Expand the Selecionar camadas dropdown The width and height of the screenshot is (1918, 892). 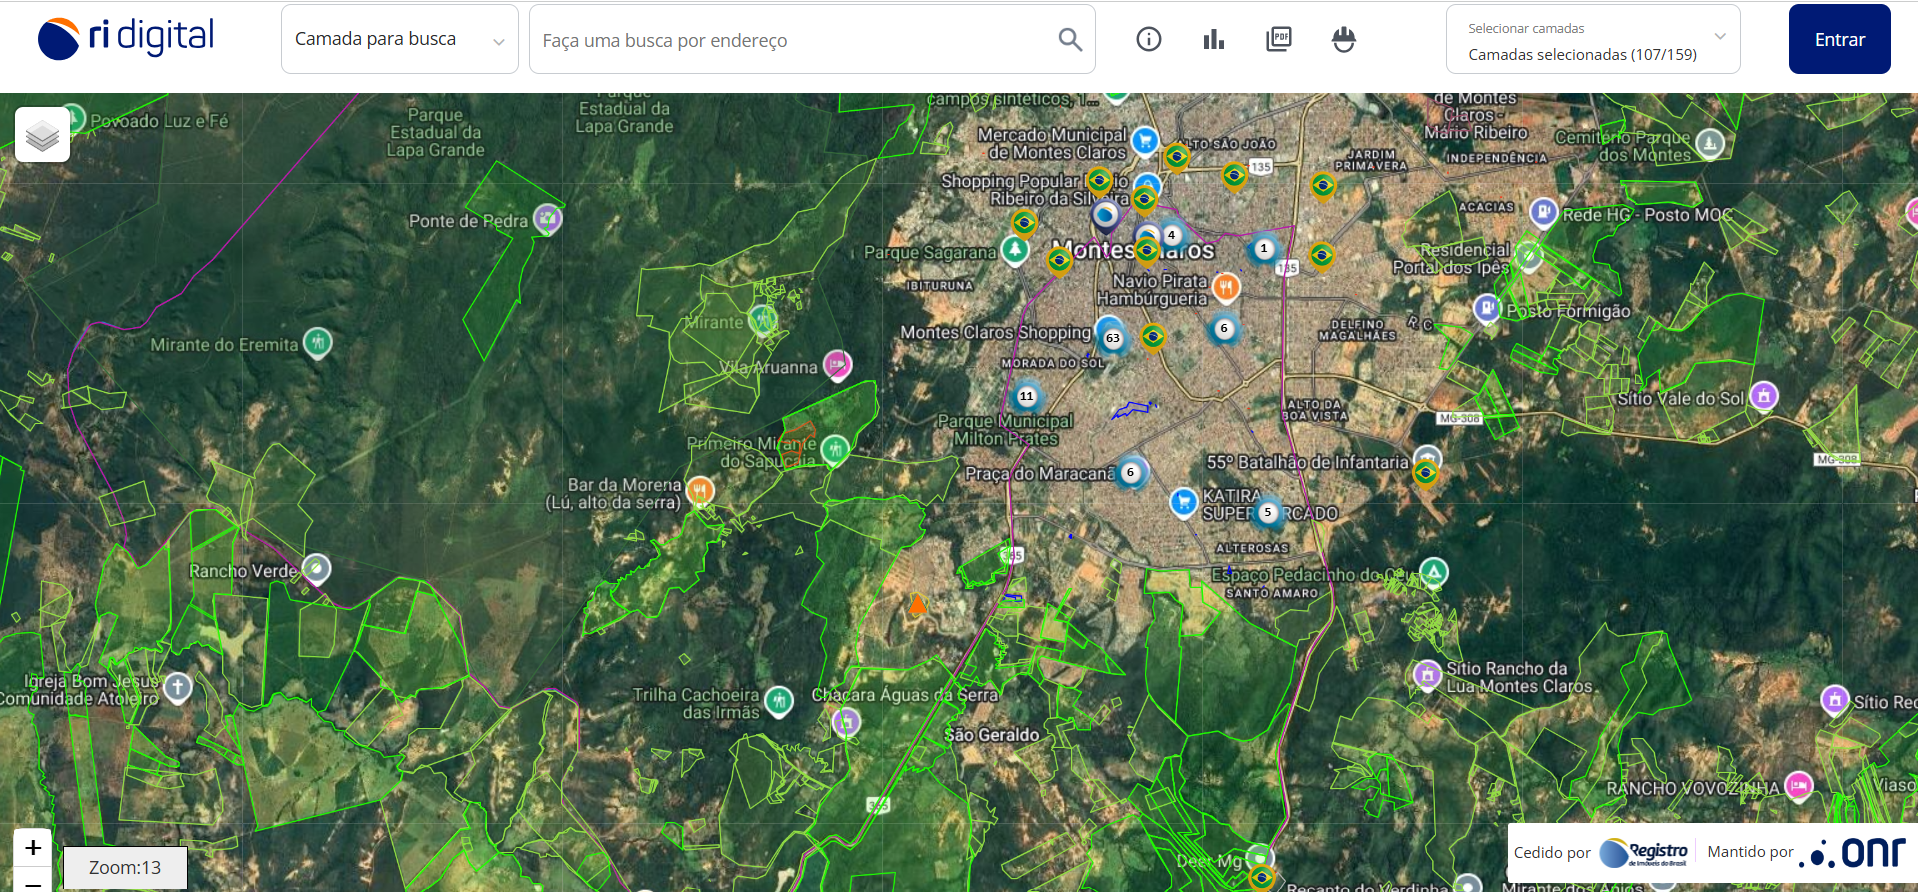[x=1593, y=39]
